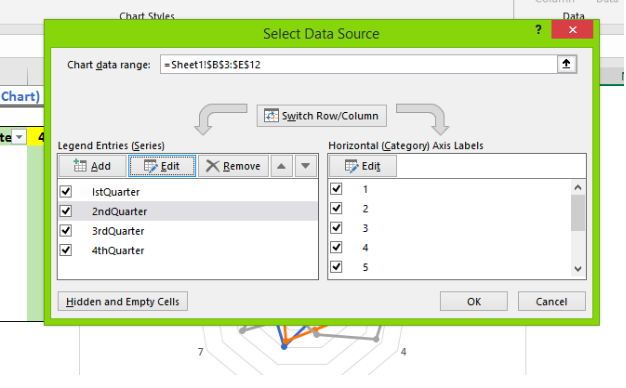Click the collapse dialog range selector icon
This screenshot has width=626, height=388.
pos(567,64)
